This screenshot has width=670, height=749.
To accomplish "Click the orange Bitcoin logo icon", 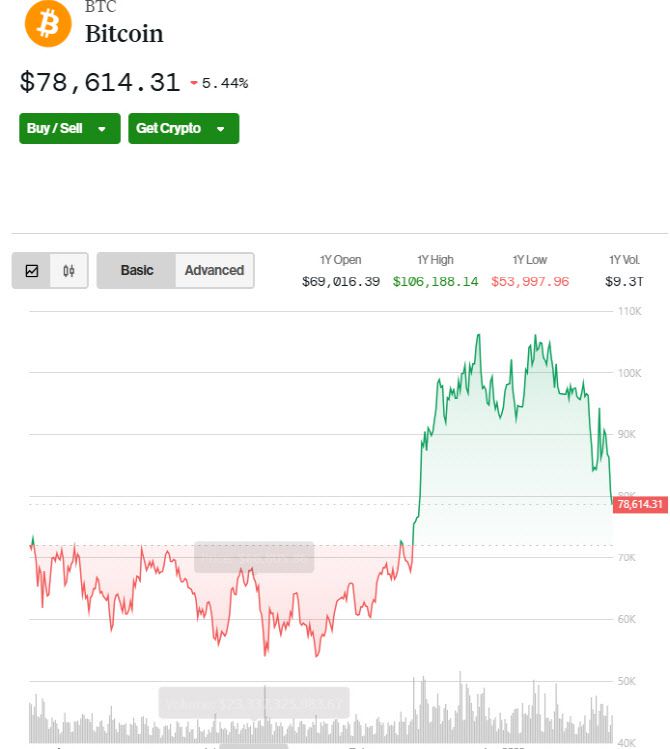I will tap(48, 24).
